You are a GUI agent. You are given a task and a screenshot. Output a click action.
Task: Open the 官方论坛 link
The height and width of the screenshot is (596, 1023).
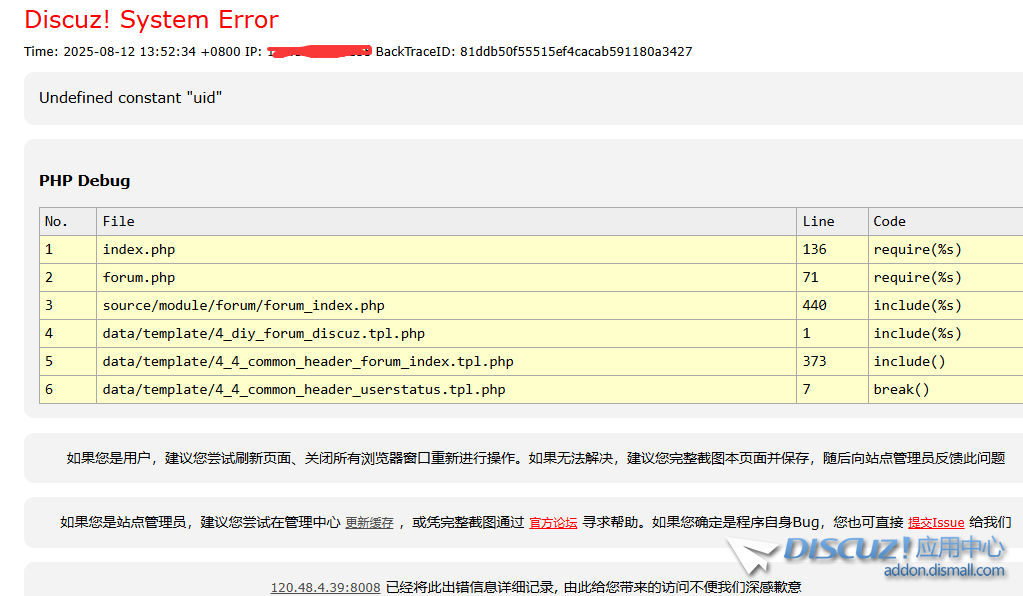pos(553,522)
